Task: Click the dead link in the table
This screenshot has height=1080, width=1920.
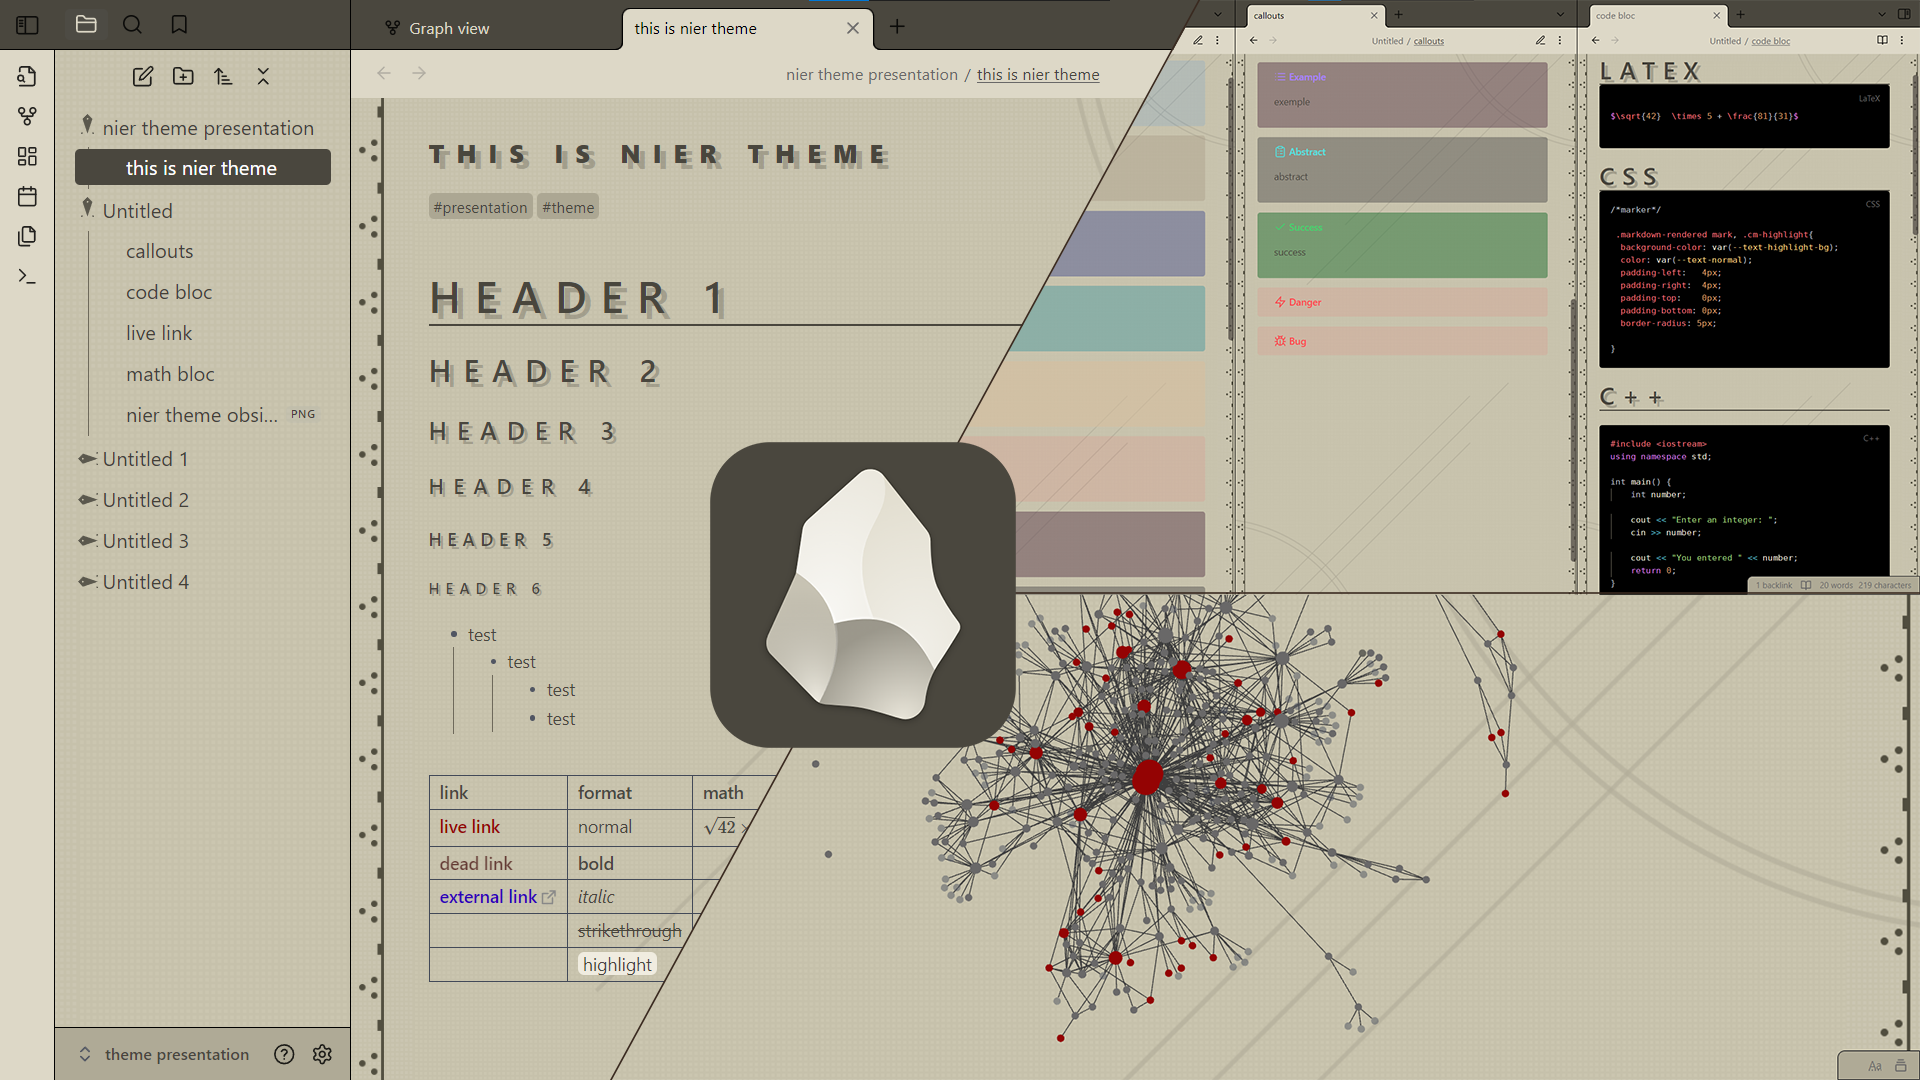Action: [476, 864]
